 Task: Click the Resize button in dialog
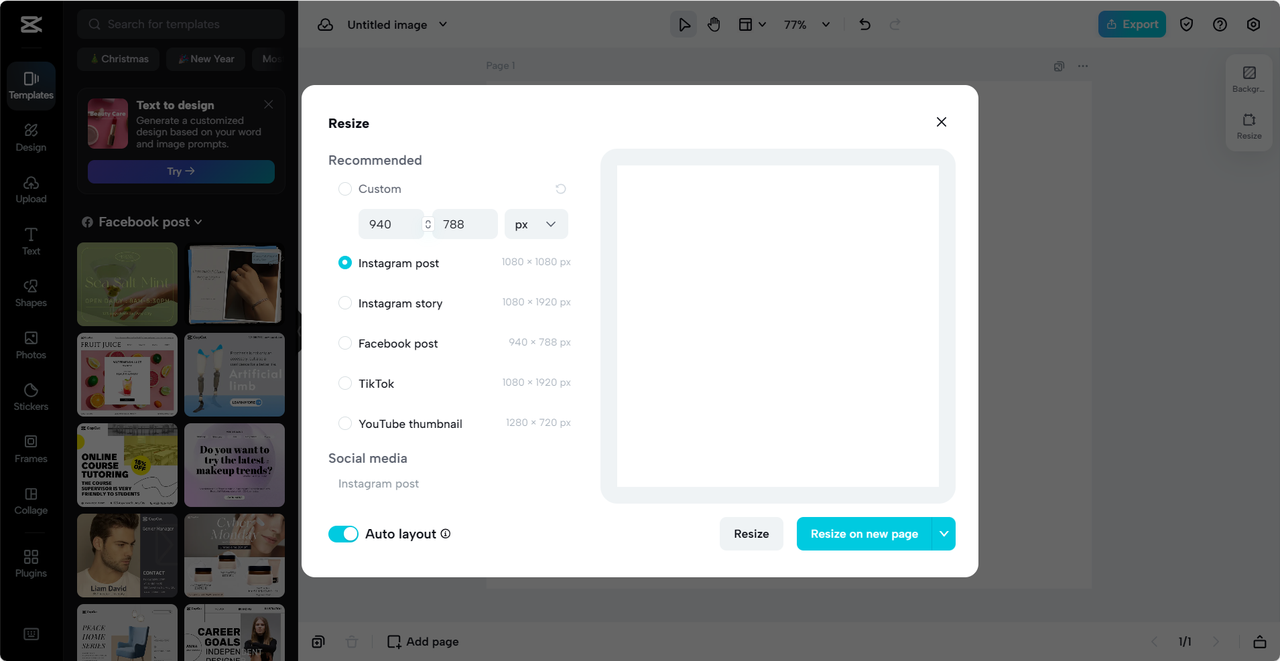[751, 534]
